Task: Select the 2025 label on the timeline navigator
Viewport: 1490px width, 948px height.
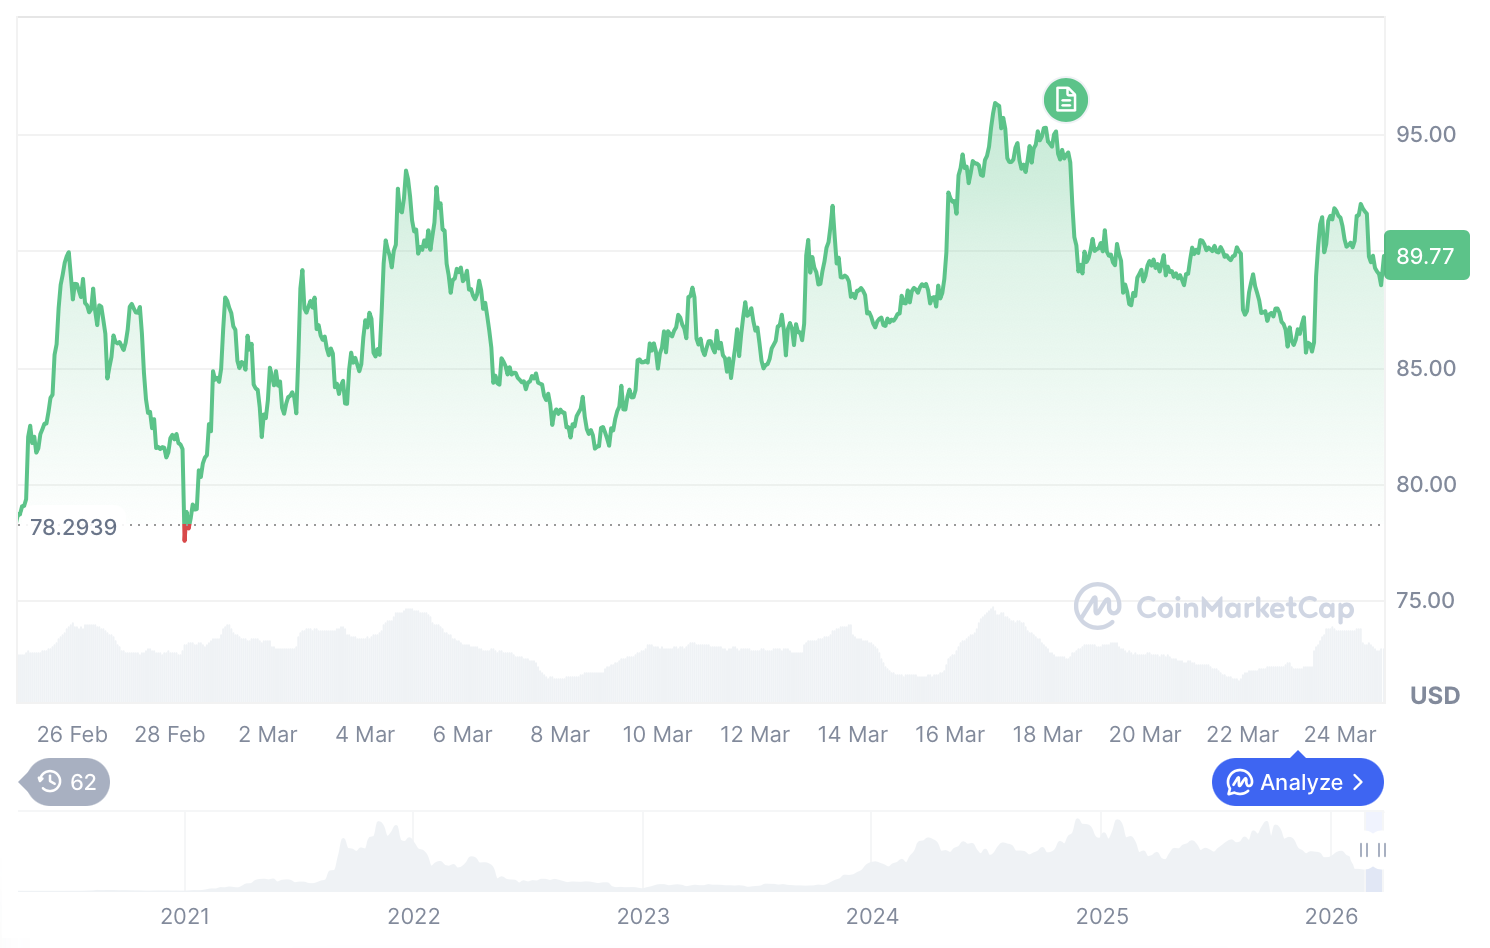Action: (x=1102, y=916)
